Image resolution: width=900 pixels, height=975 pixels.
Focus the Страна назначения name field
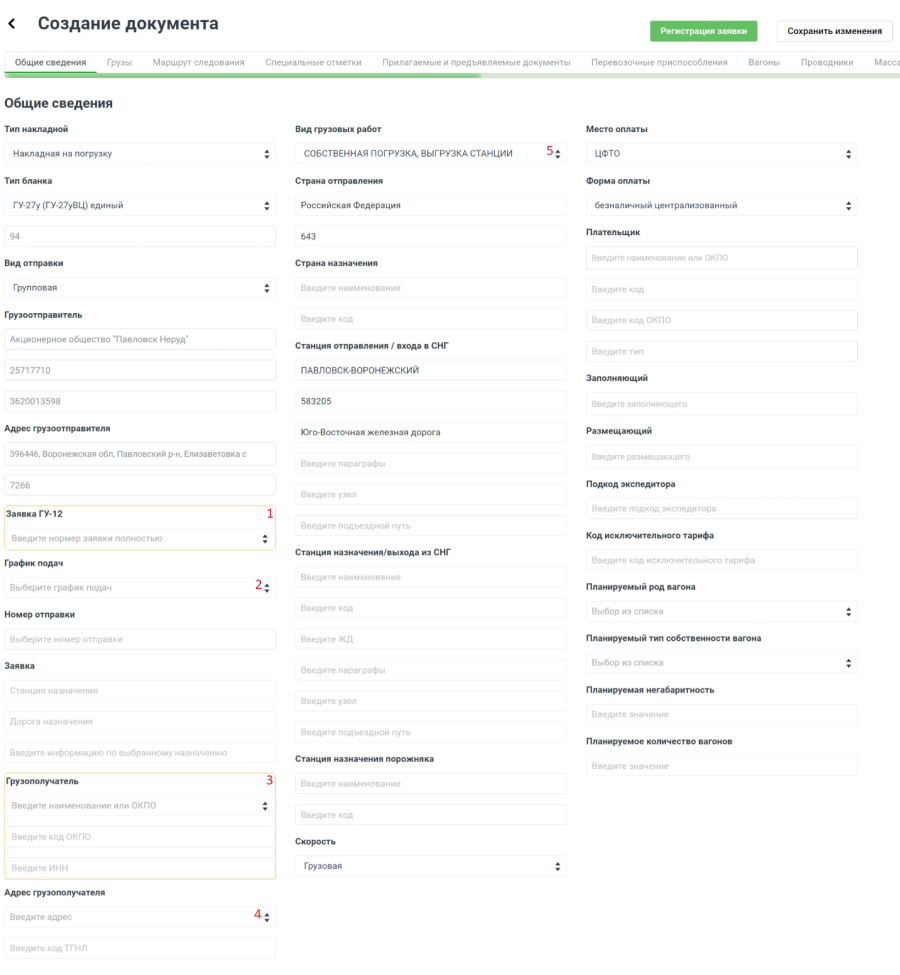(x=430, y=288)
